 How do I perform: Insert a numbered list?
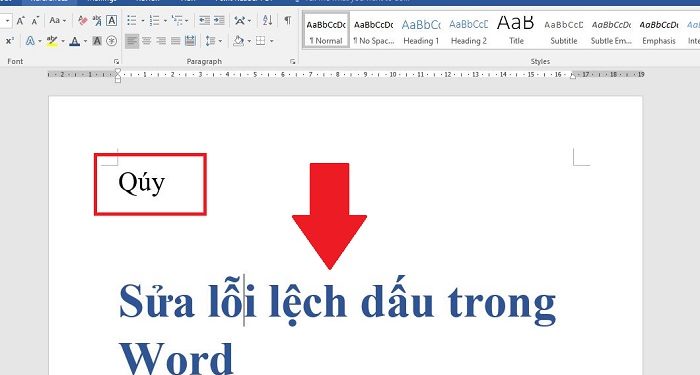pos(154,21)
